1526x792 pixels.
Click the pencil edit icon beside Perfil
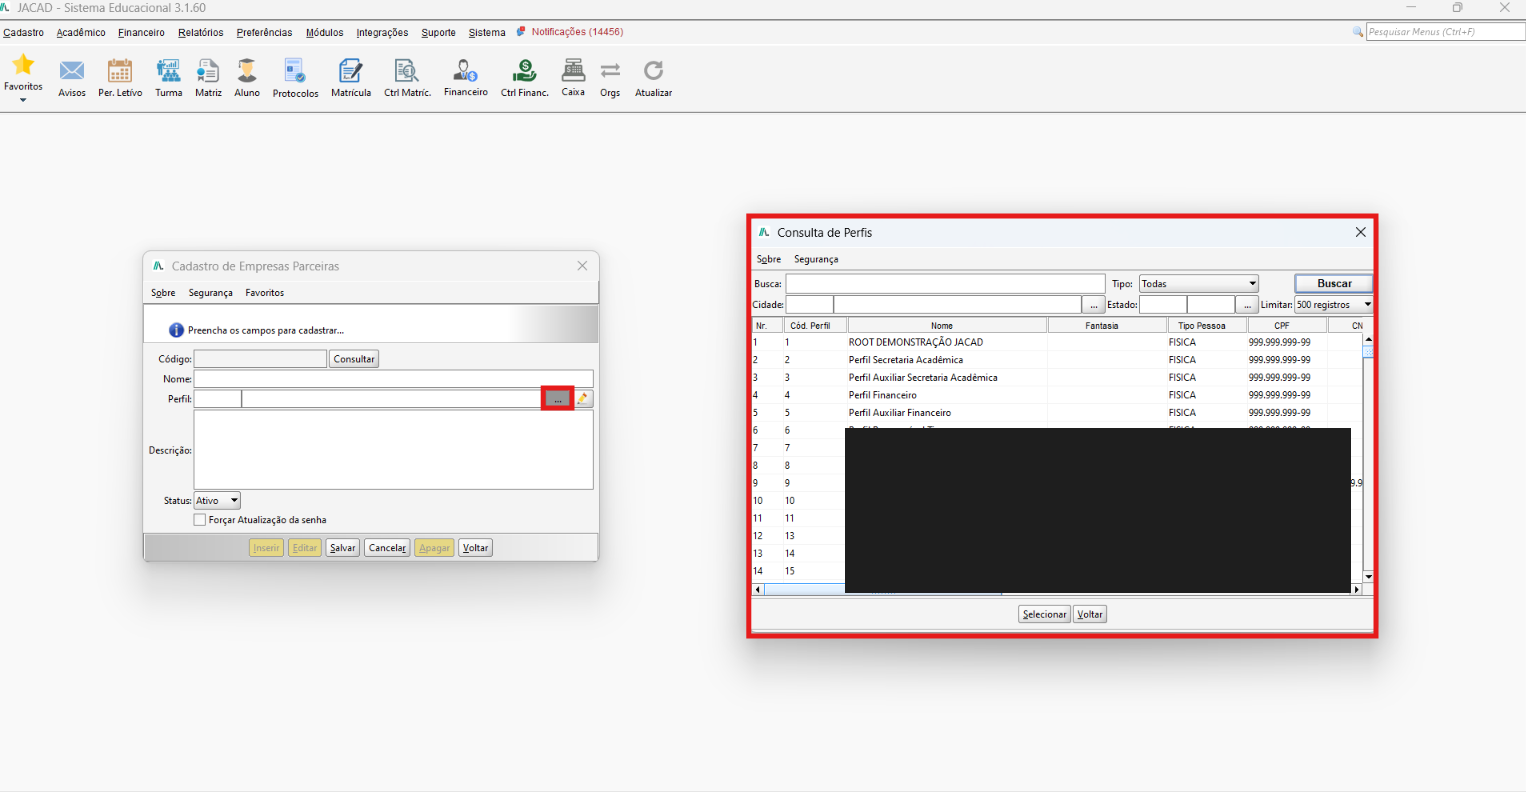pyautogui.click(x=584, y=399)
